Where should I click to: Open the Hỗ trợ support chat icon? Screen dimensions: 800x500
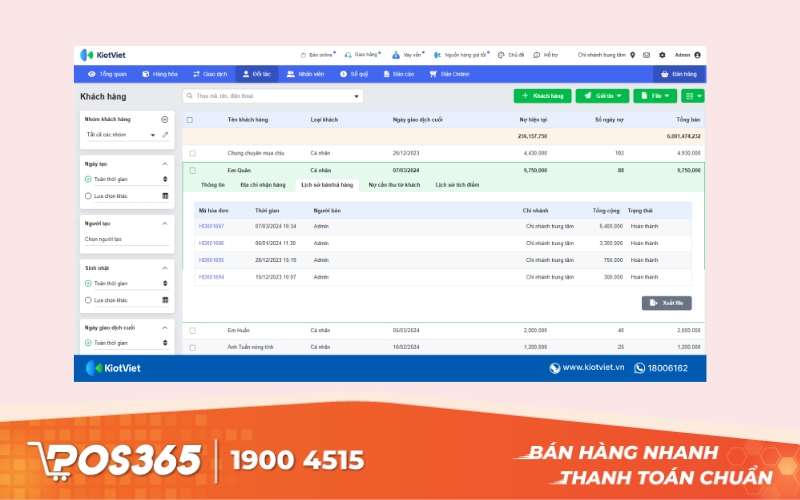537,55
